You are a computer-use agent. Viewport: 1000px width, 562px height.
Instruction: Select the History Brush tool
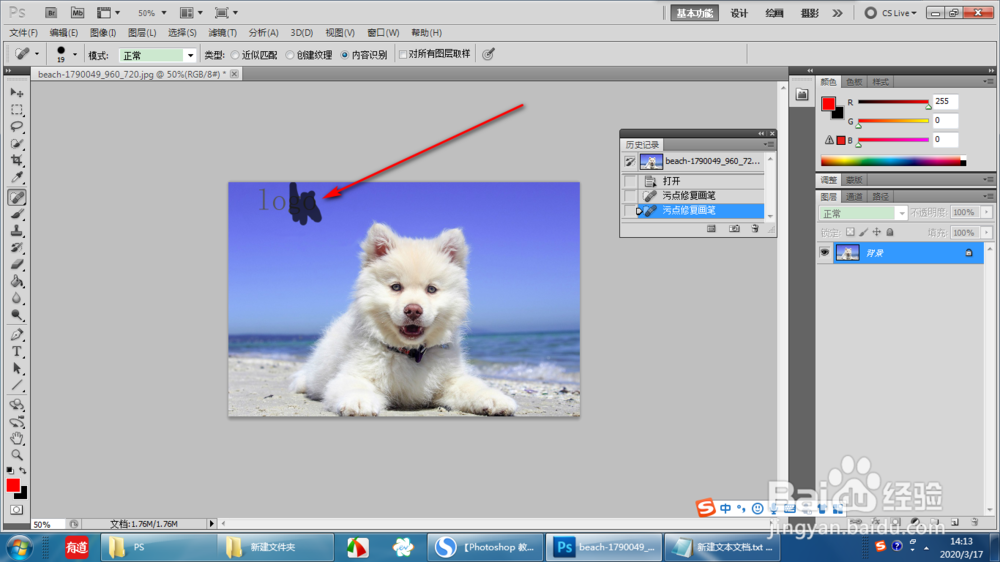(x=17, y=248)
